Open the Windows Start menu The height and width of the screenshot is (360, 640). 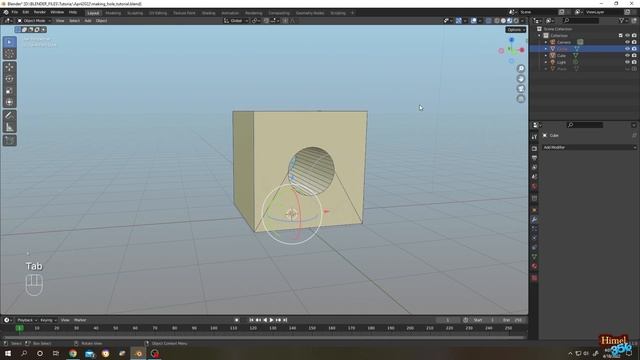click(8, 353)
